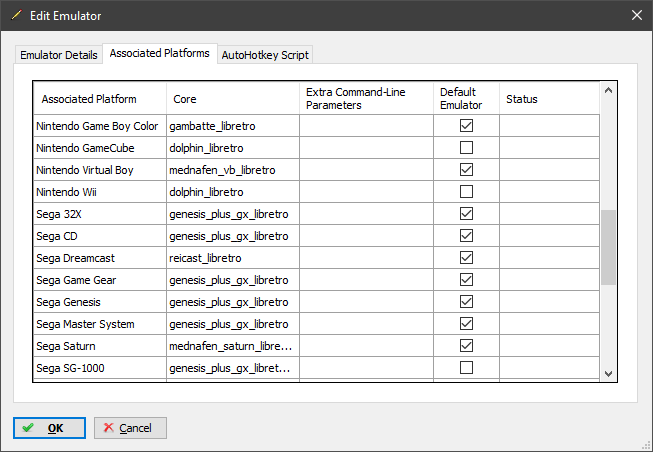Select the Nintendo Virtual Boy platform cell
Viewport: 653px width, 452px height.
point(100,170)
